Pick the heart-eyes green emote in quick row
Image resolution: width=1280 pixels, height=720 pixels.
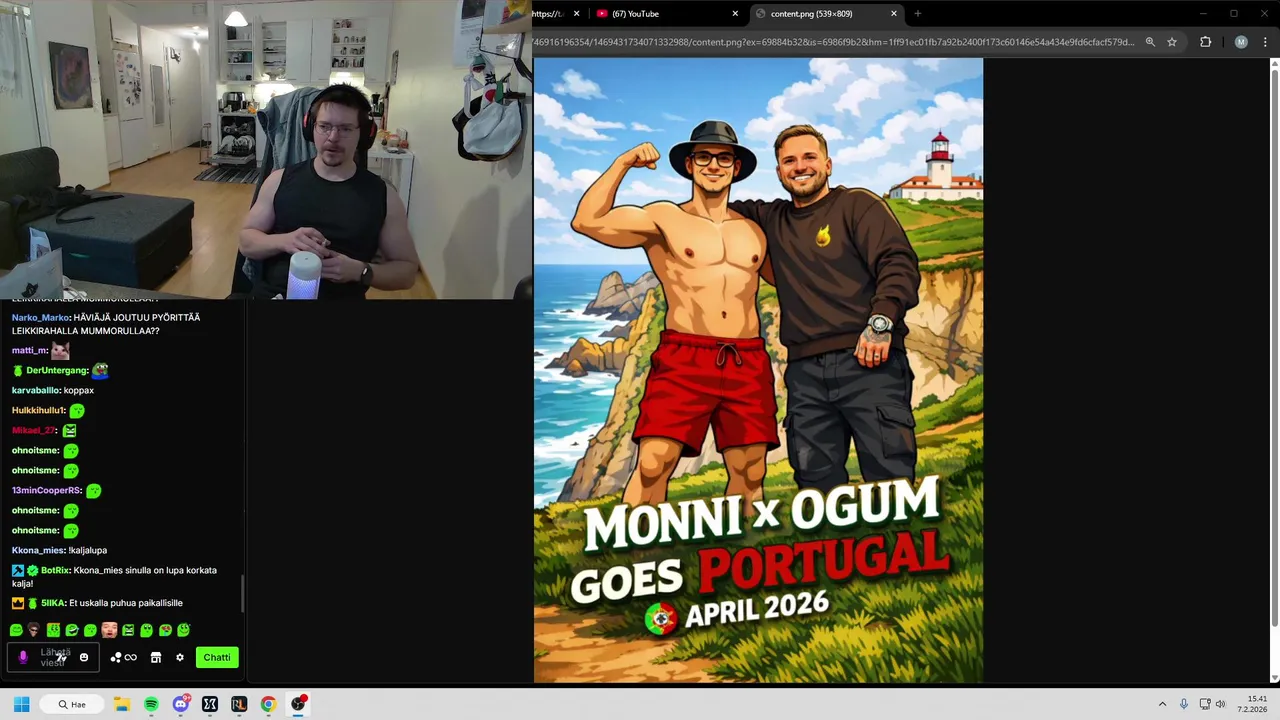click(x=165, y=630)
